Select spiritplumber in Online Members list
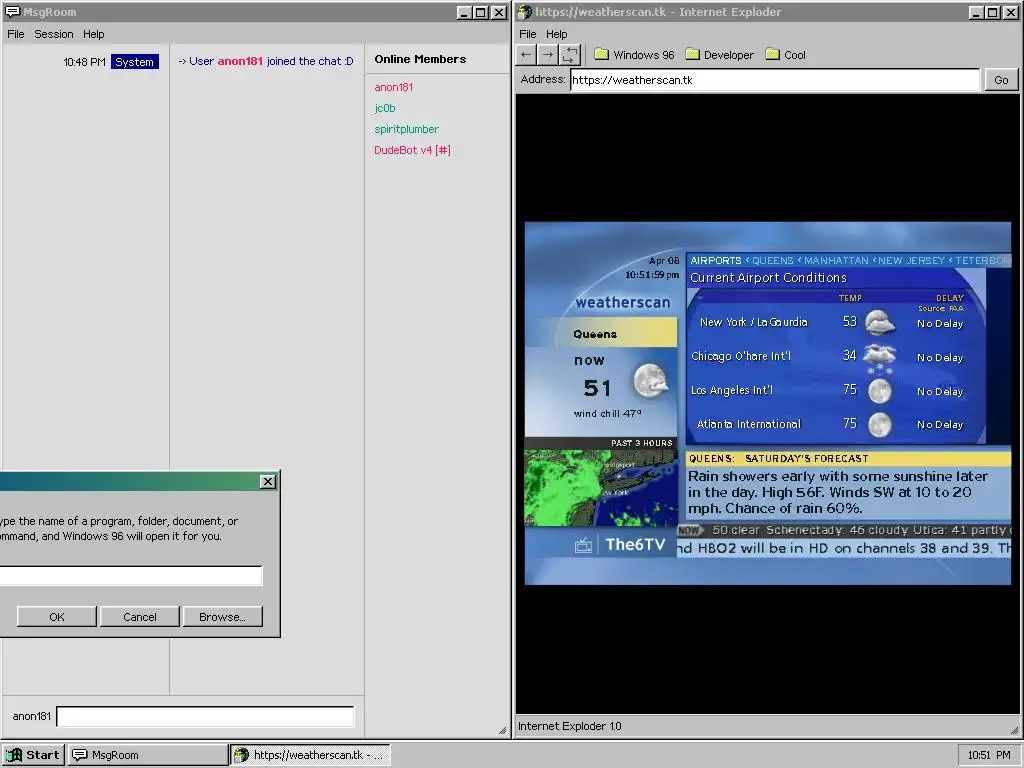This screenshot has height=768, width=1024. click(x=406, y=129)
